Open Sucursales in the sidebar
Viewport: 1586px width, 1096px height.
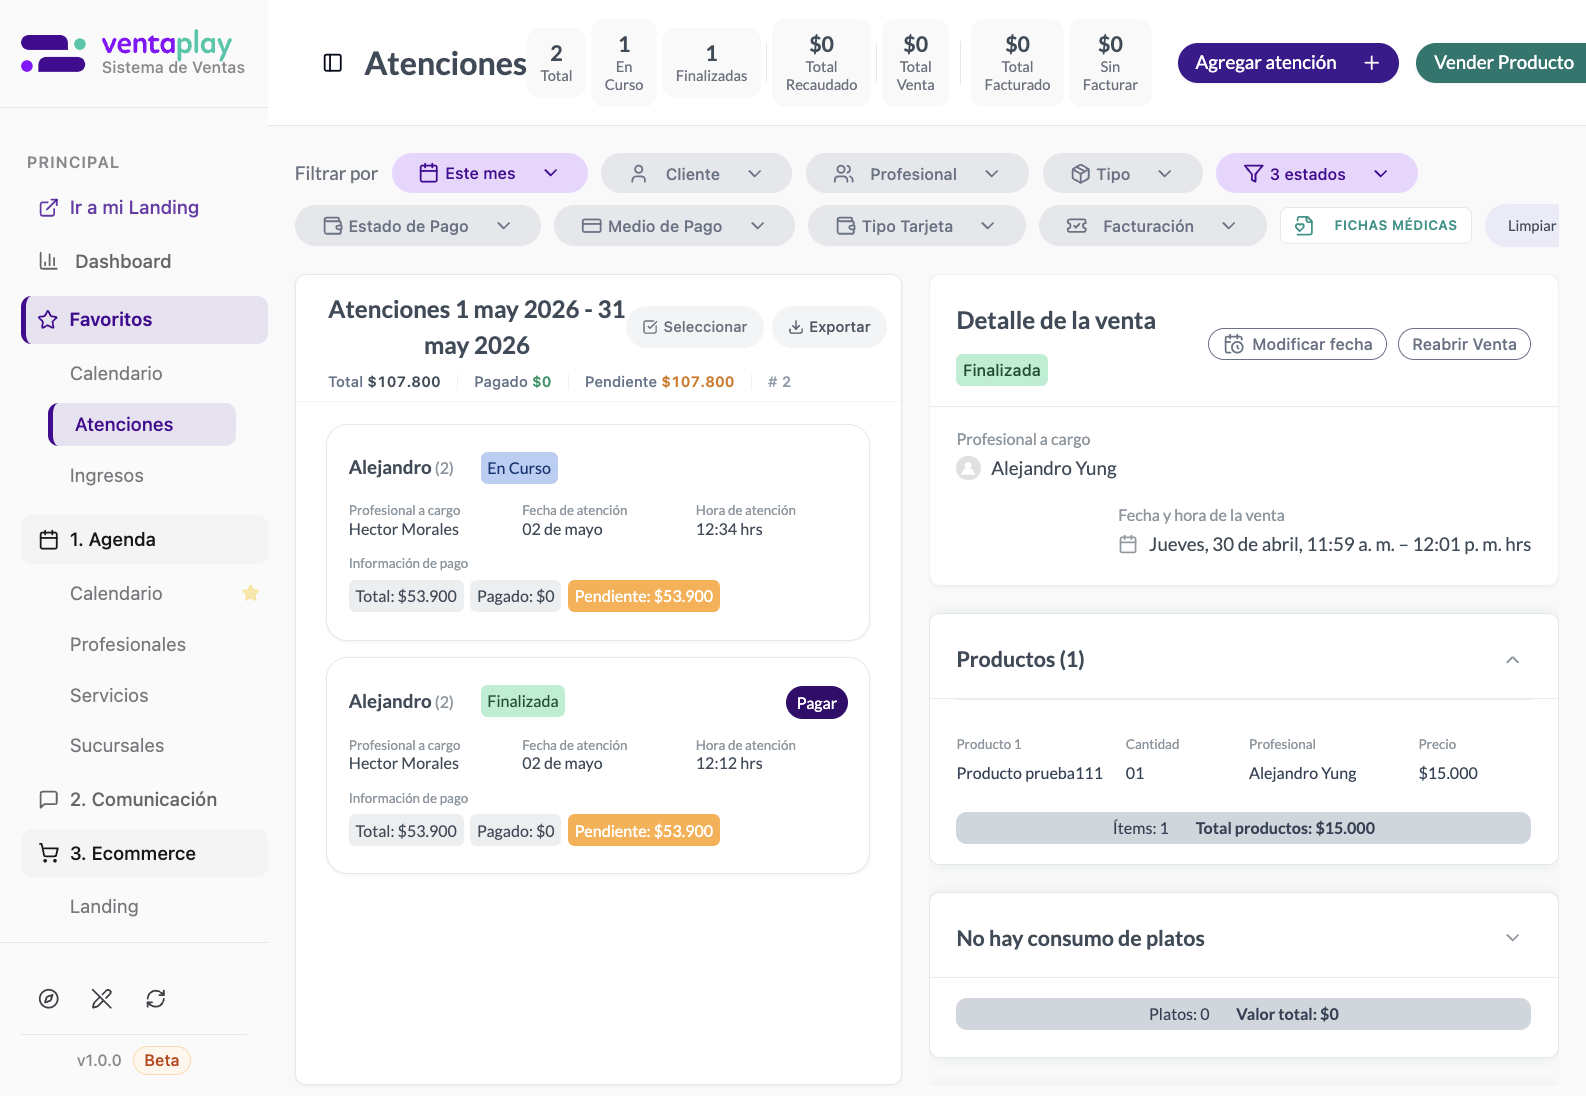[x=117, y=745]
